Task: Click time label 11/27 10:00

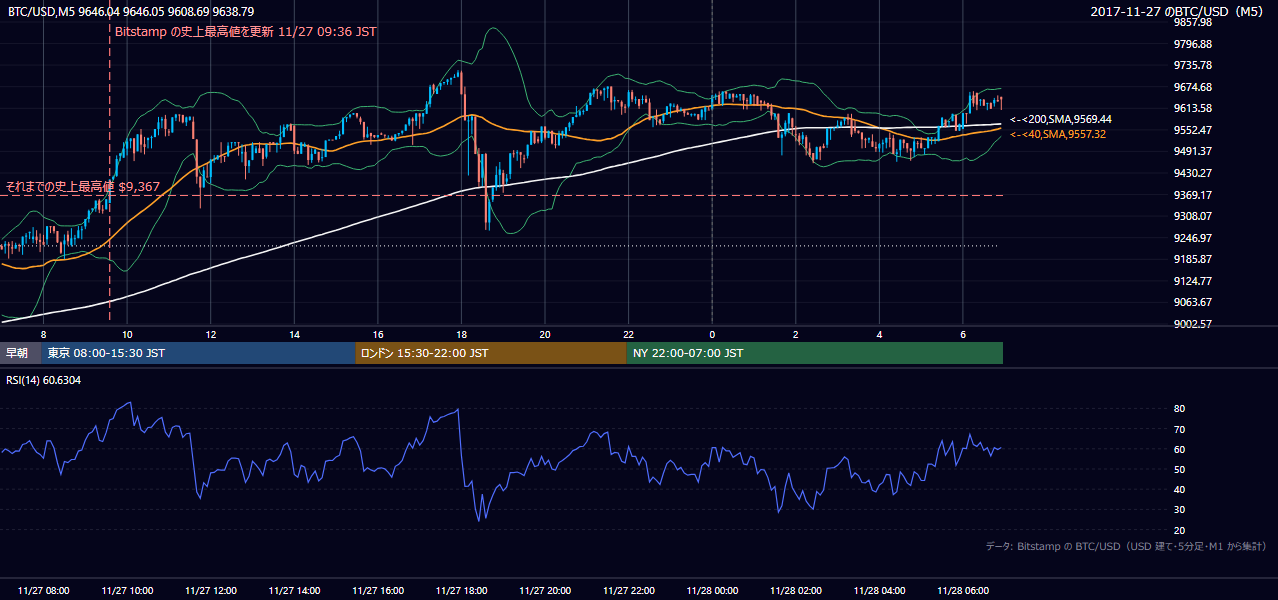Action: 127,590
